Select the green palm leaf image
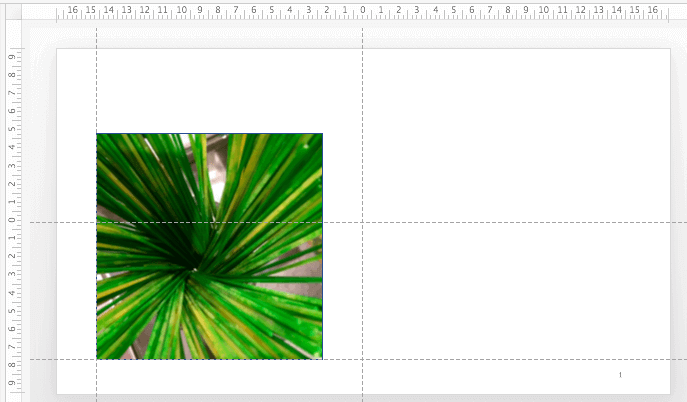This screenshot has width=687, height=402. [x=209, y=246]
